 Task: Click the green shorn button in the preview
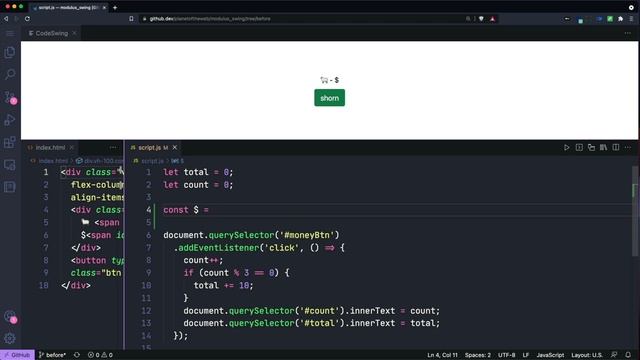pos(329,98)
